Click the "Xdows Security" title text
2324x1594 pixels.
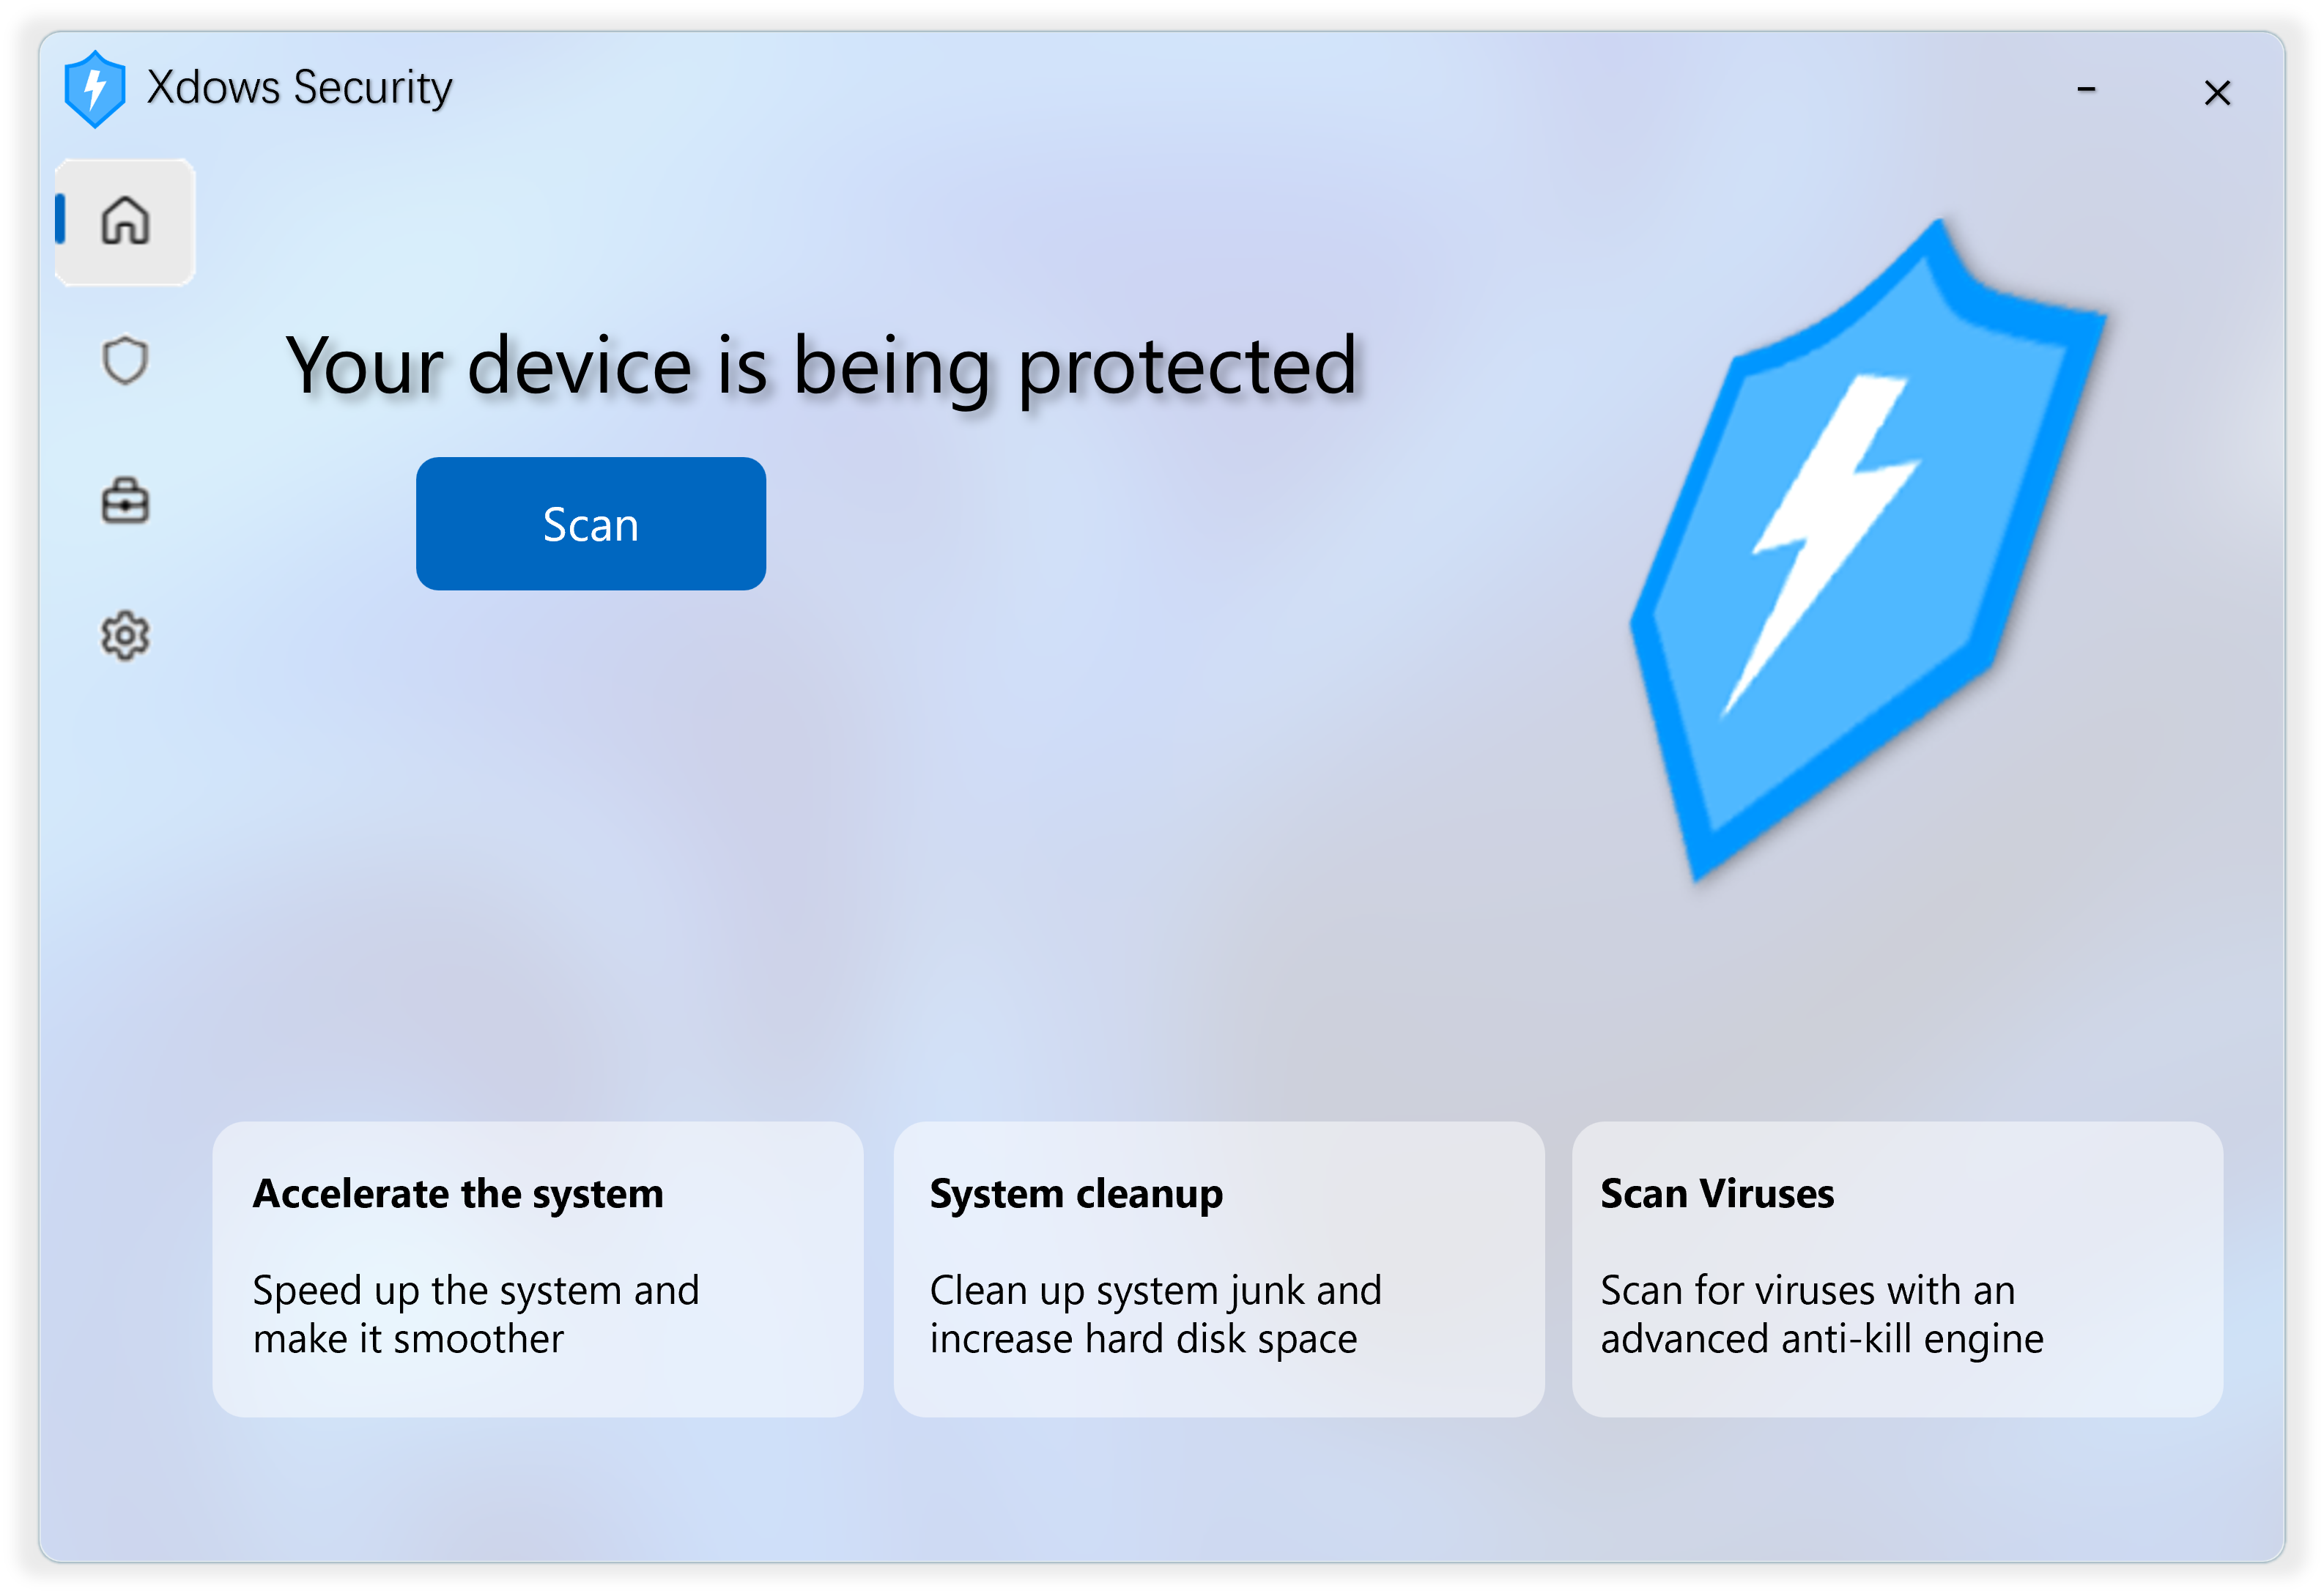pyautogui.click(x=299, y=88)
